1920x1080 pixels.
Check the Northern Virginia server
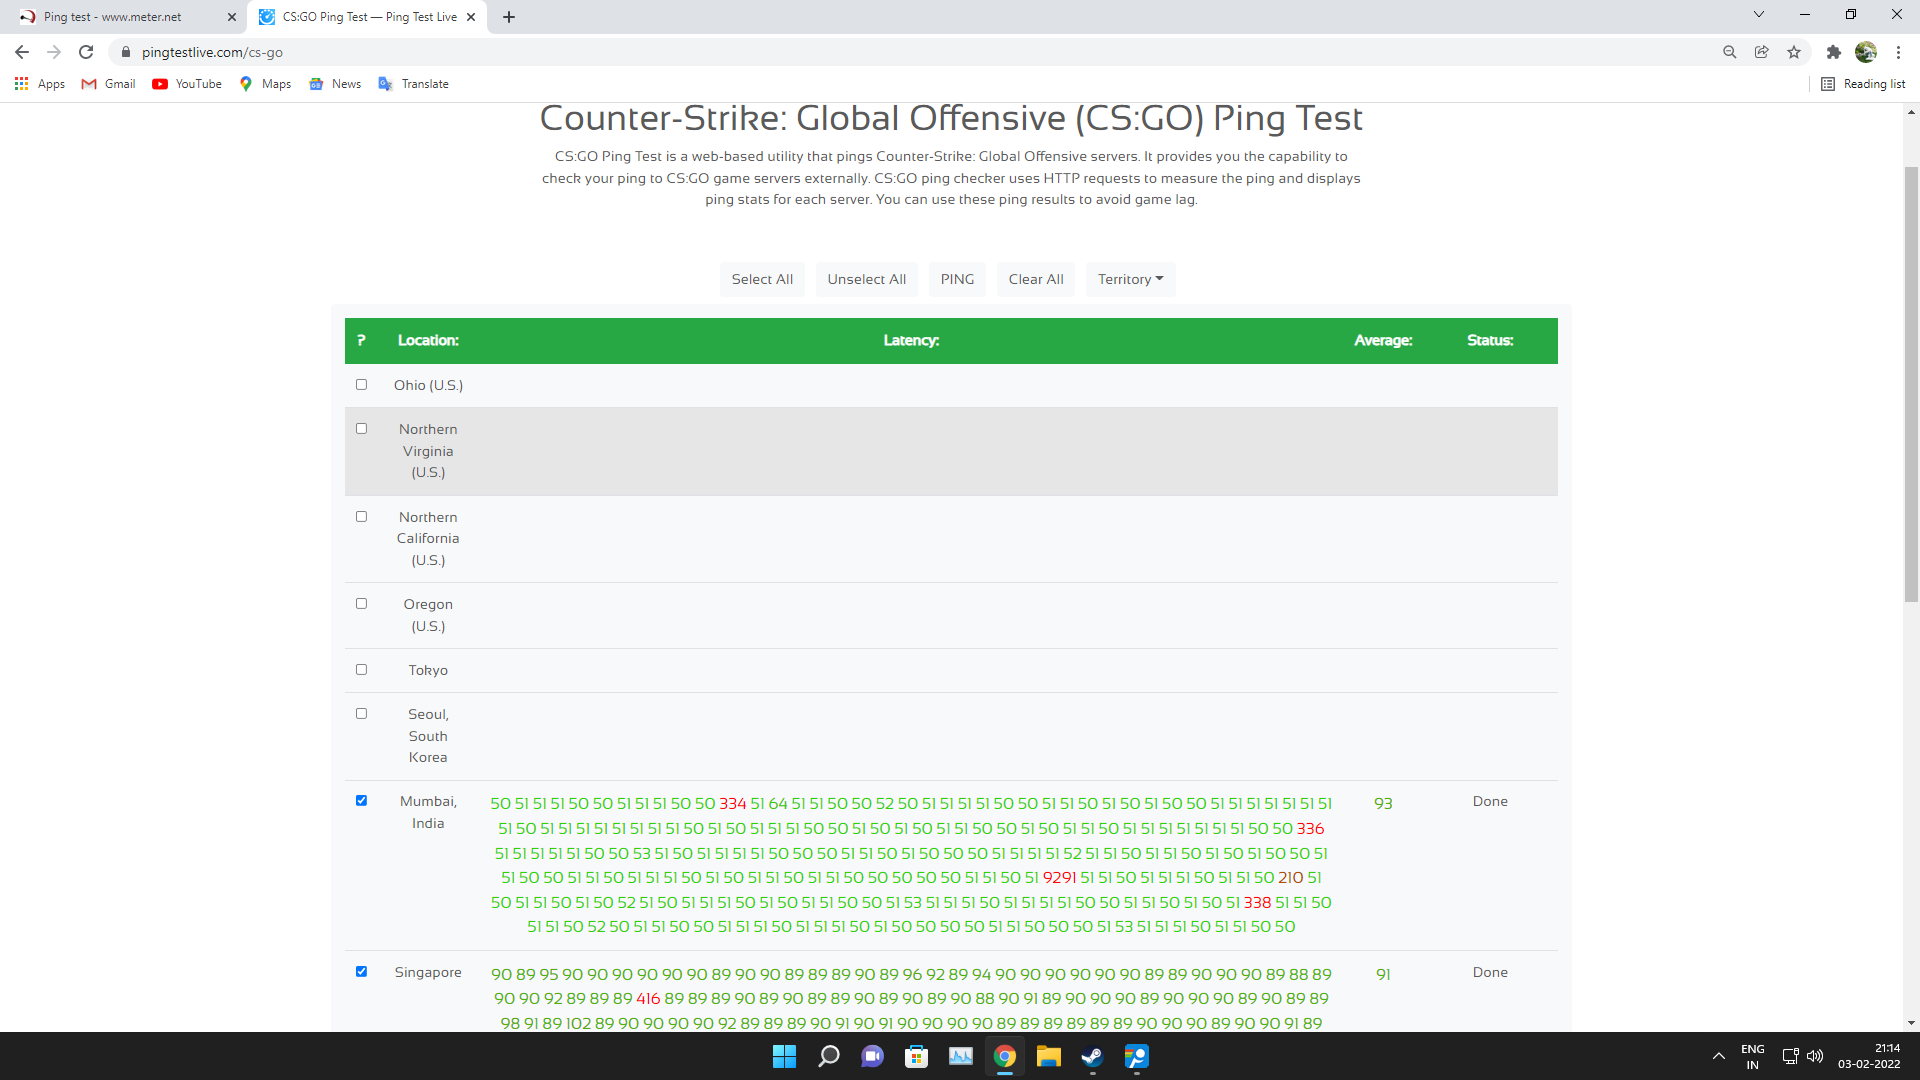pos(362,429)
